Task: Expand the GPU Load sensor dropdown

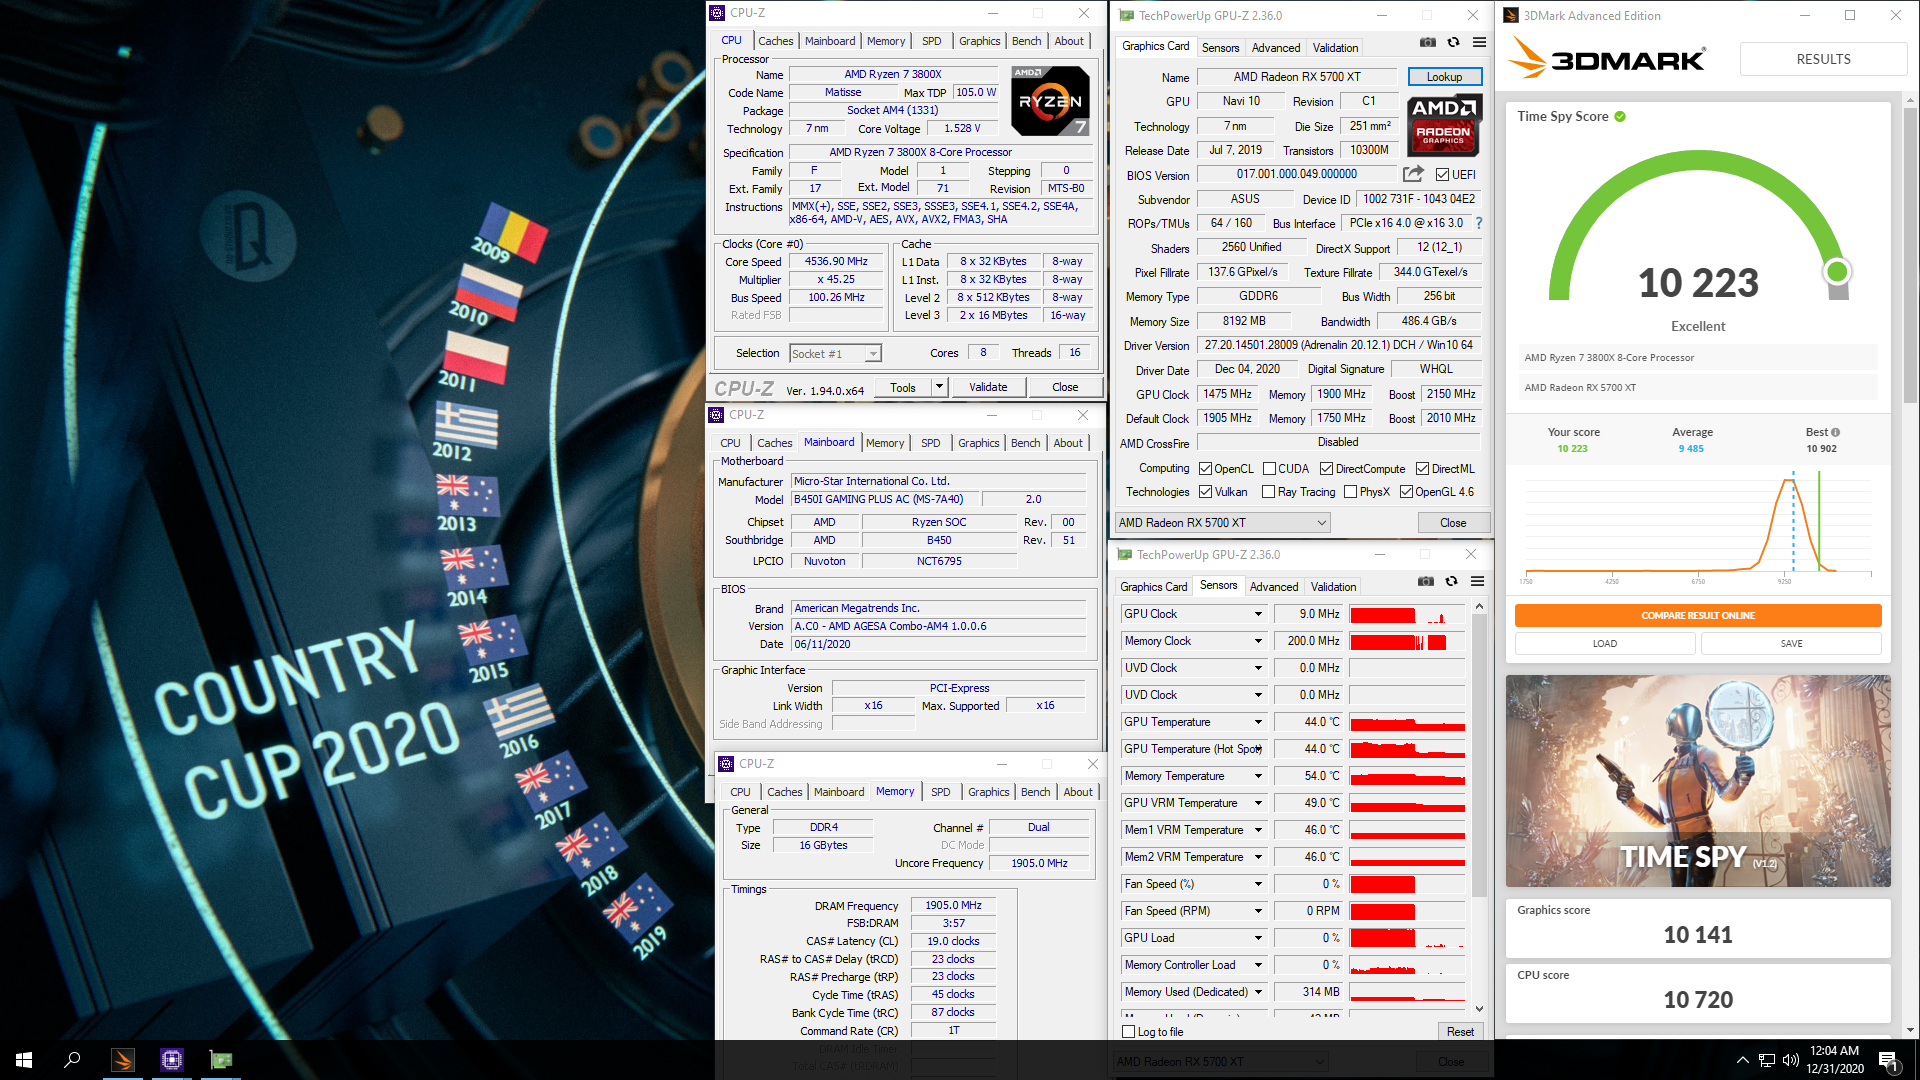Action: coord(1258,938)
